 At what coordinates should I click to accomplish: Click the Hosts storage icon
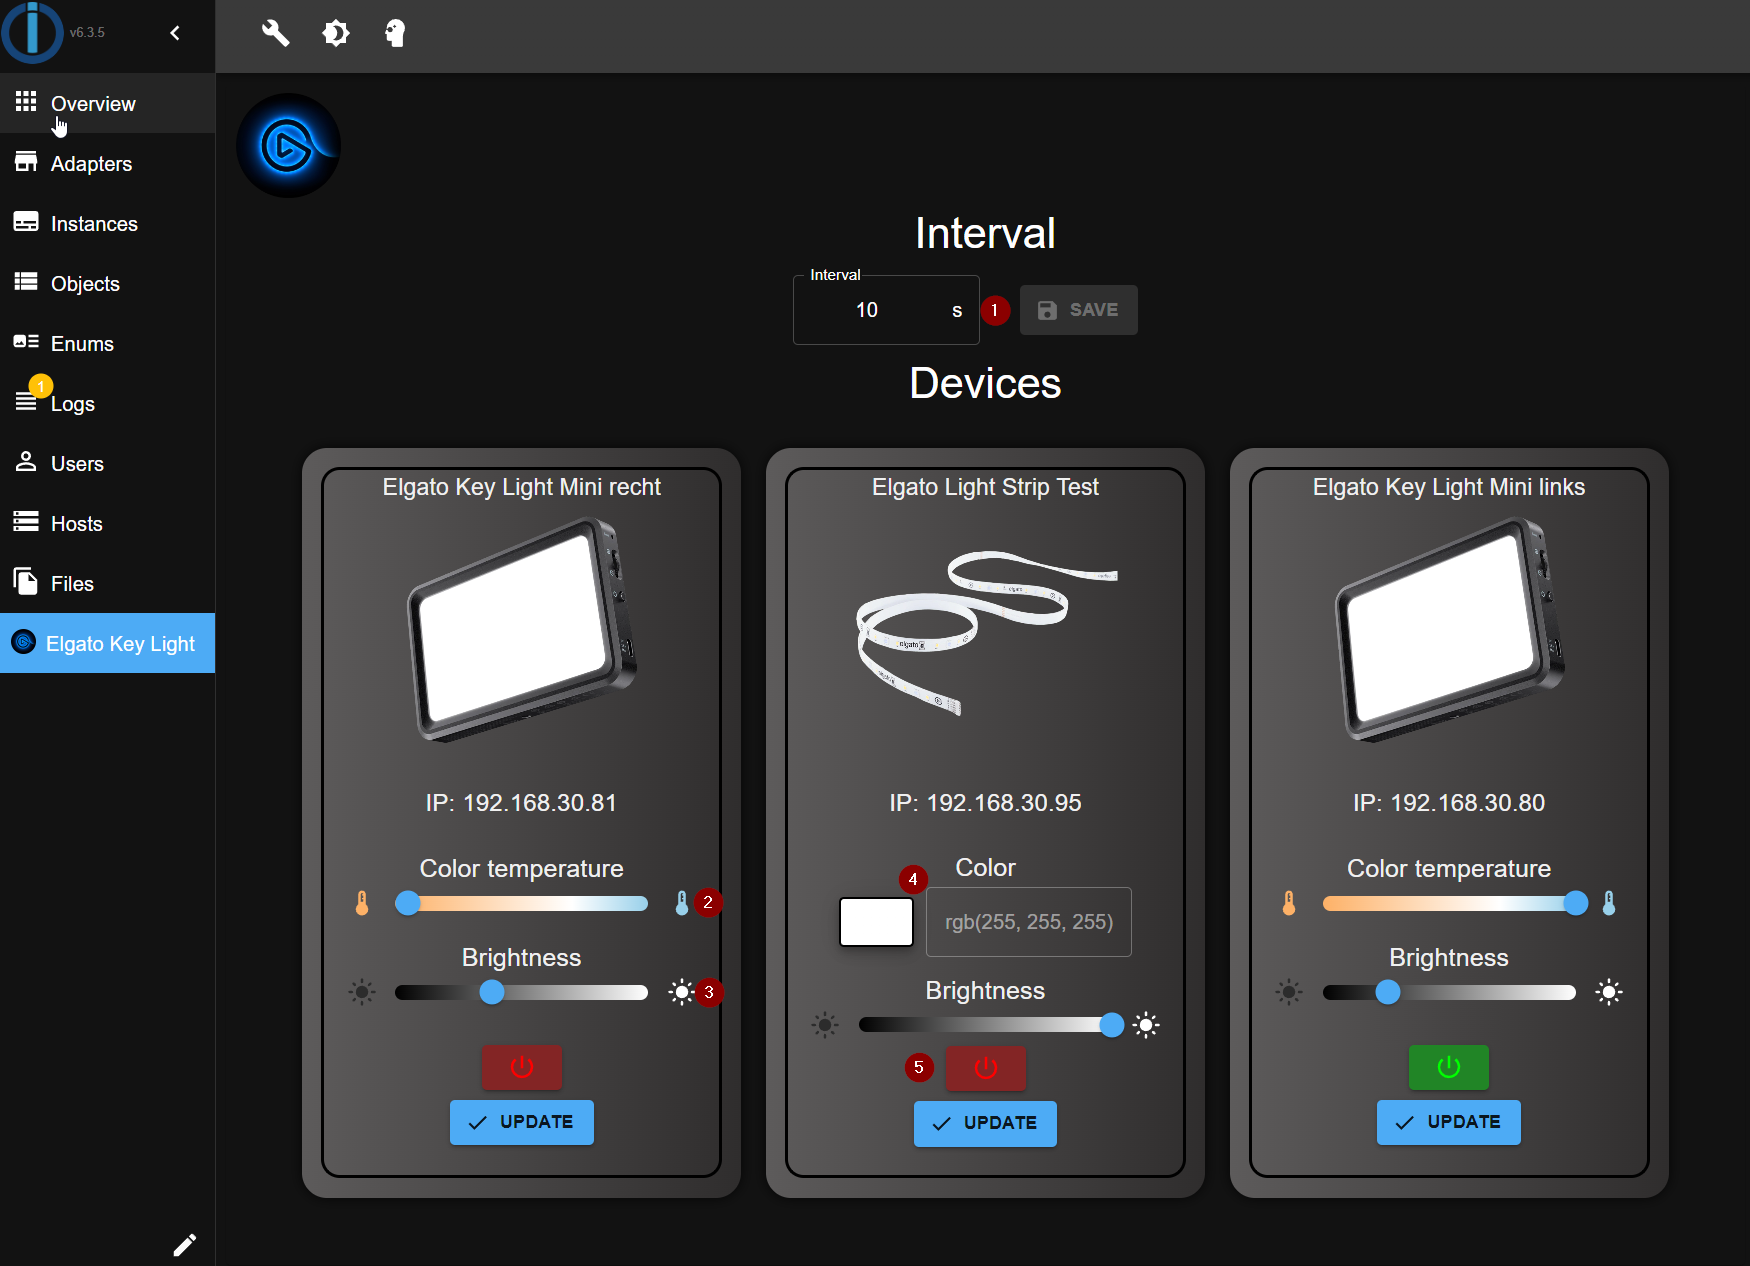click(26, 521)
